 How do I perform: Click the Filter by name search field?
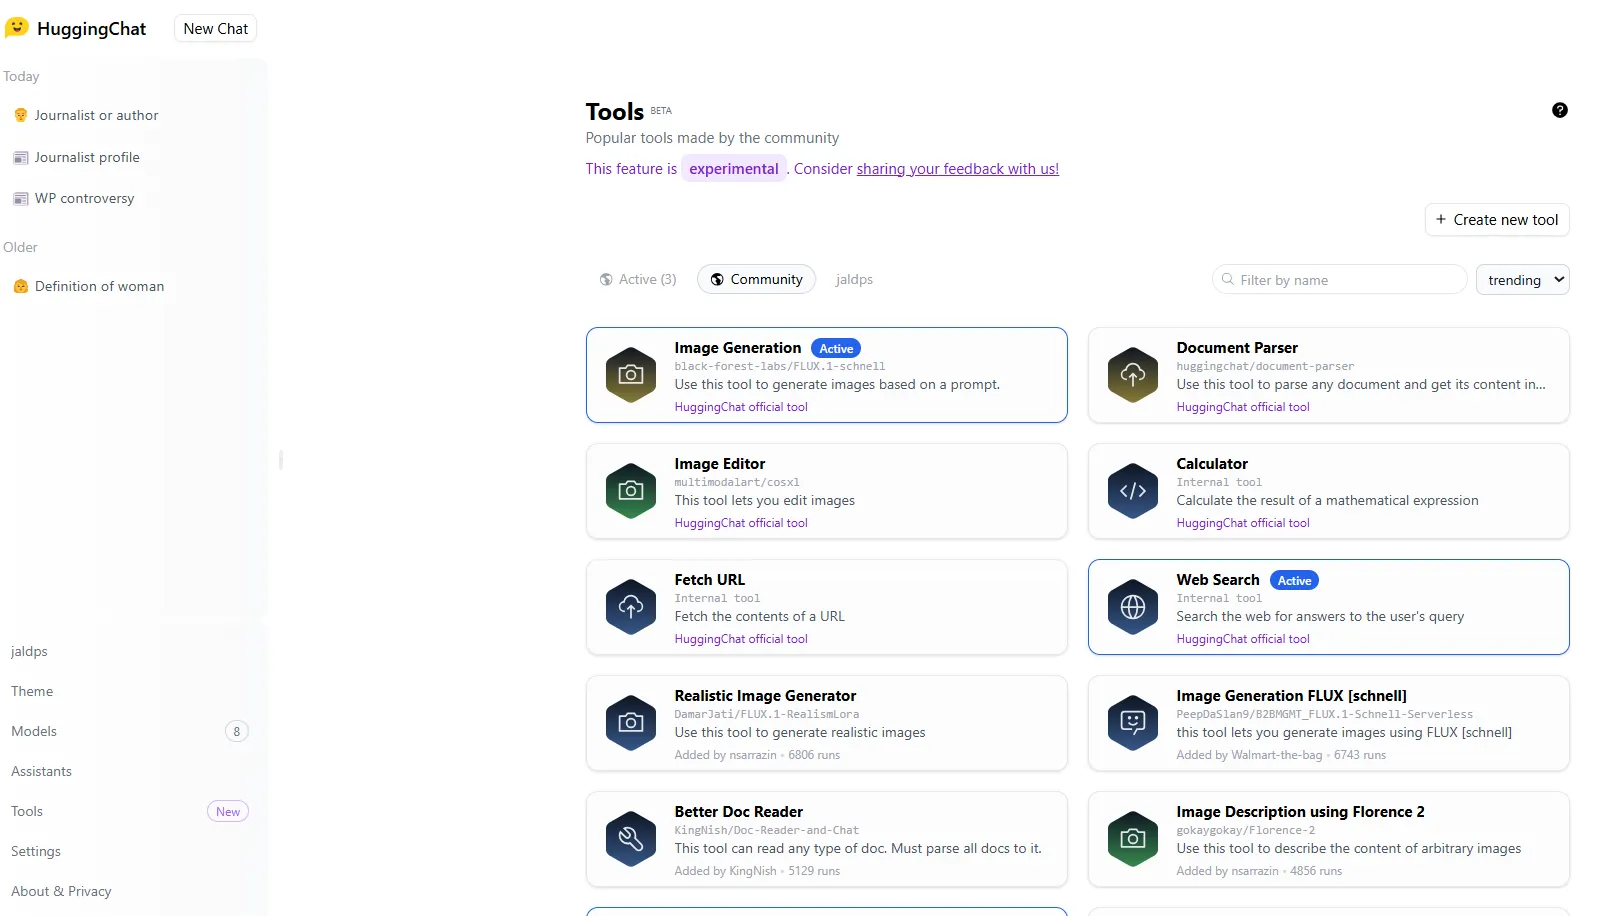1345,280
